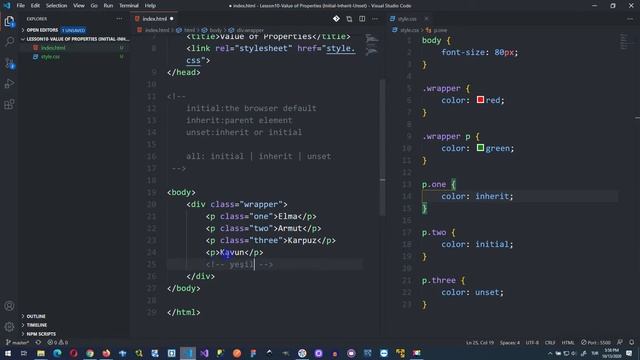Click the style.css href link in code
This screenshot has width=640, height=360.
(x=340, y=48)
